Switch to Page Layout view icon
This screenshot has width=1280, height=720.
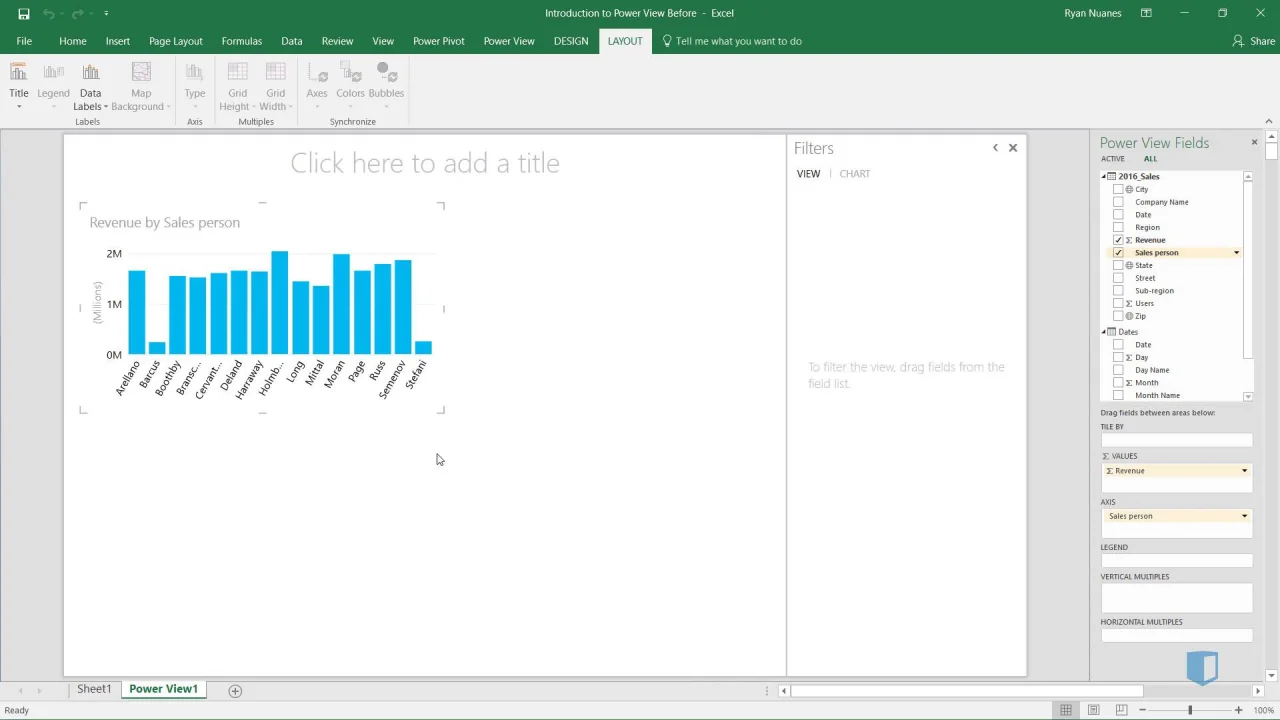(1094, 710)
